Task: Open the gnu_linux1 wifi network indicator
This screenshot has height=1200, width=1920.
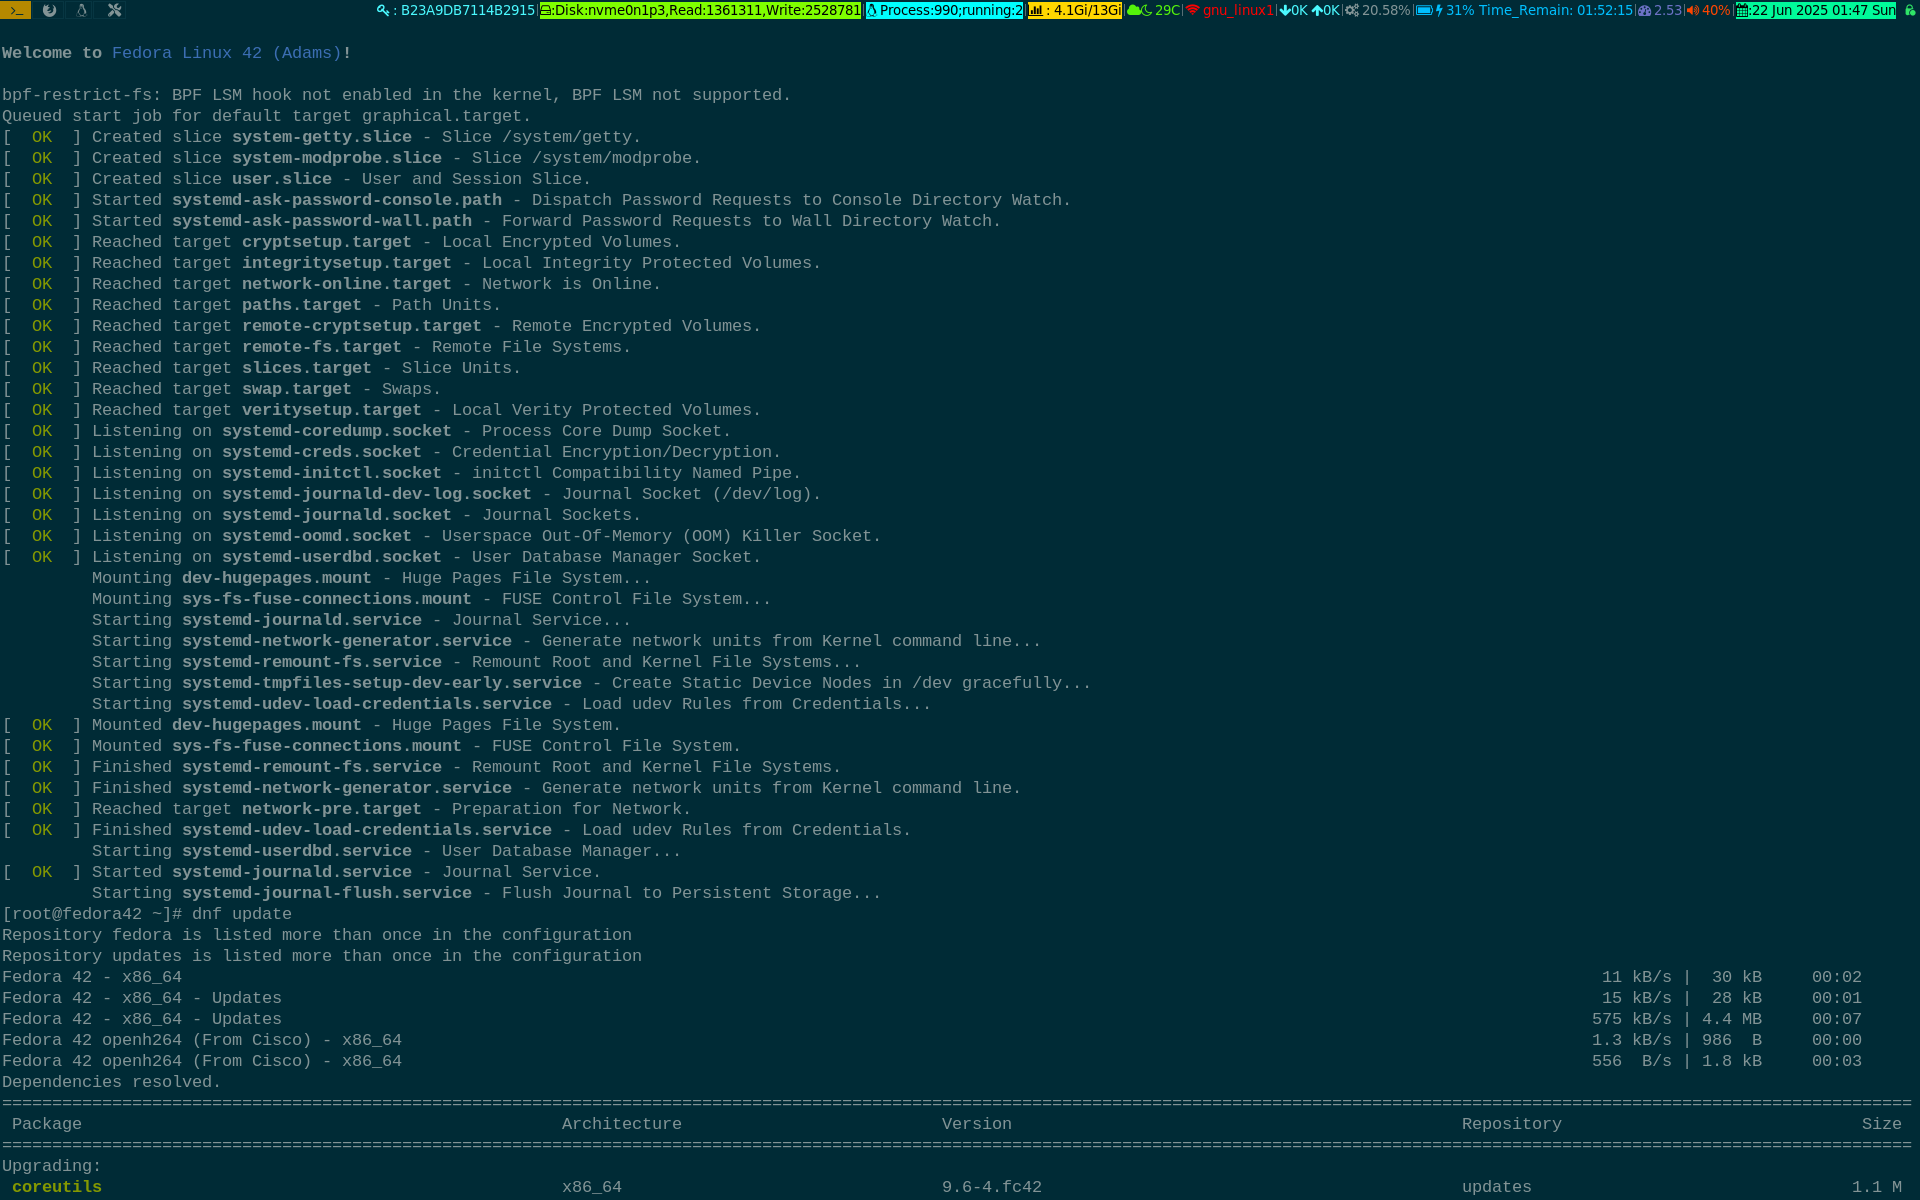Action: [x=1230, y=10]
